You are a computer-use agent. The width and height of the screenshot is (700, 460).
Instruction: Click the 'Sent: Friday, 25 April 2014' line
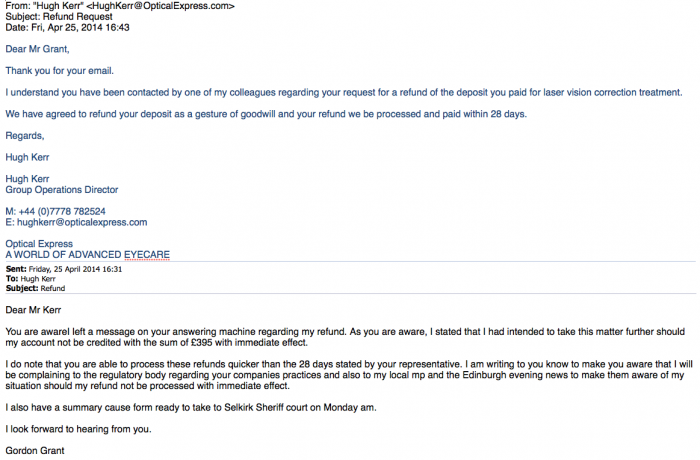pos(64,269)
